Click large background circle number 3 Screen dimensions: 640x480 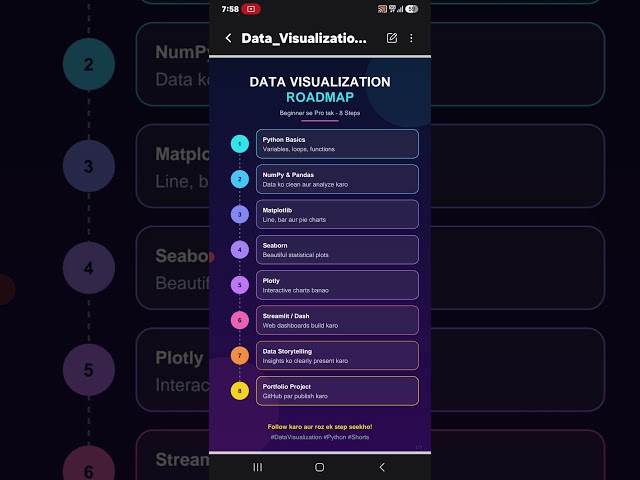coord(89,166)
